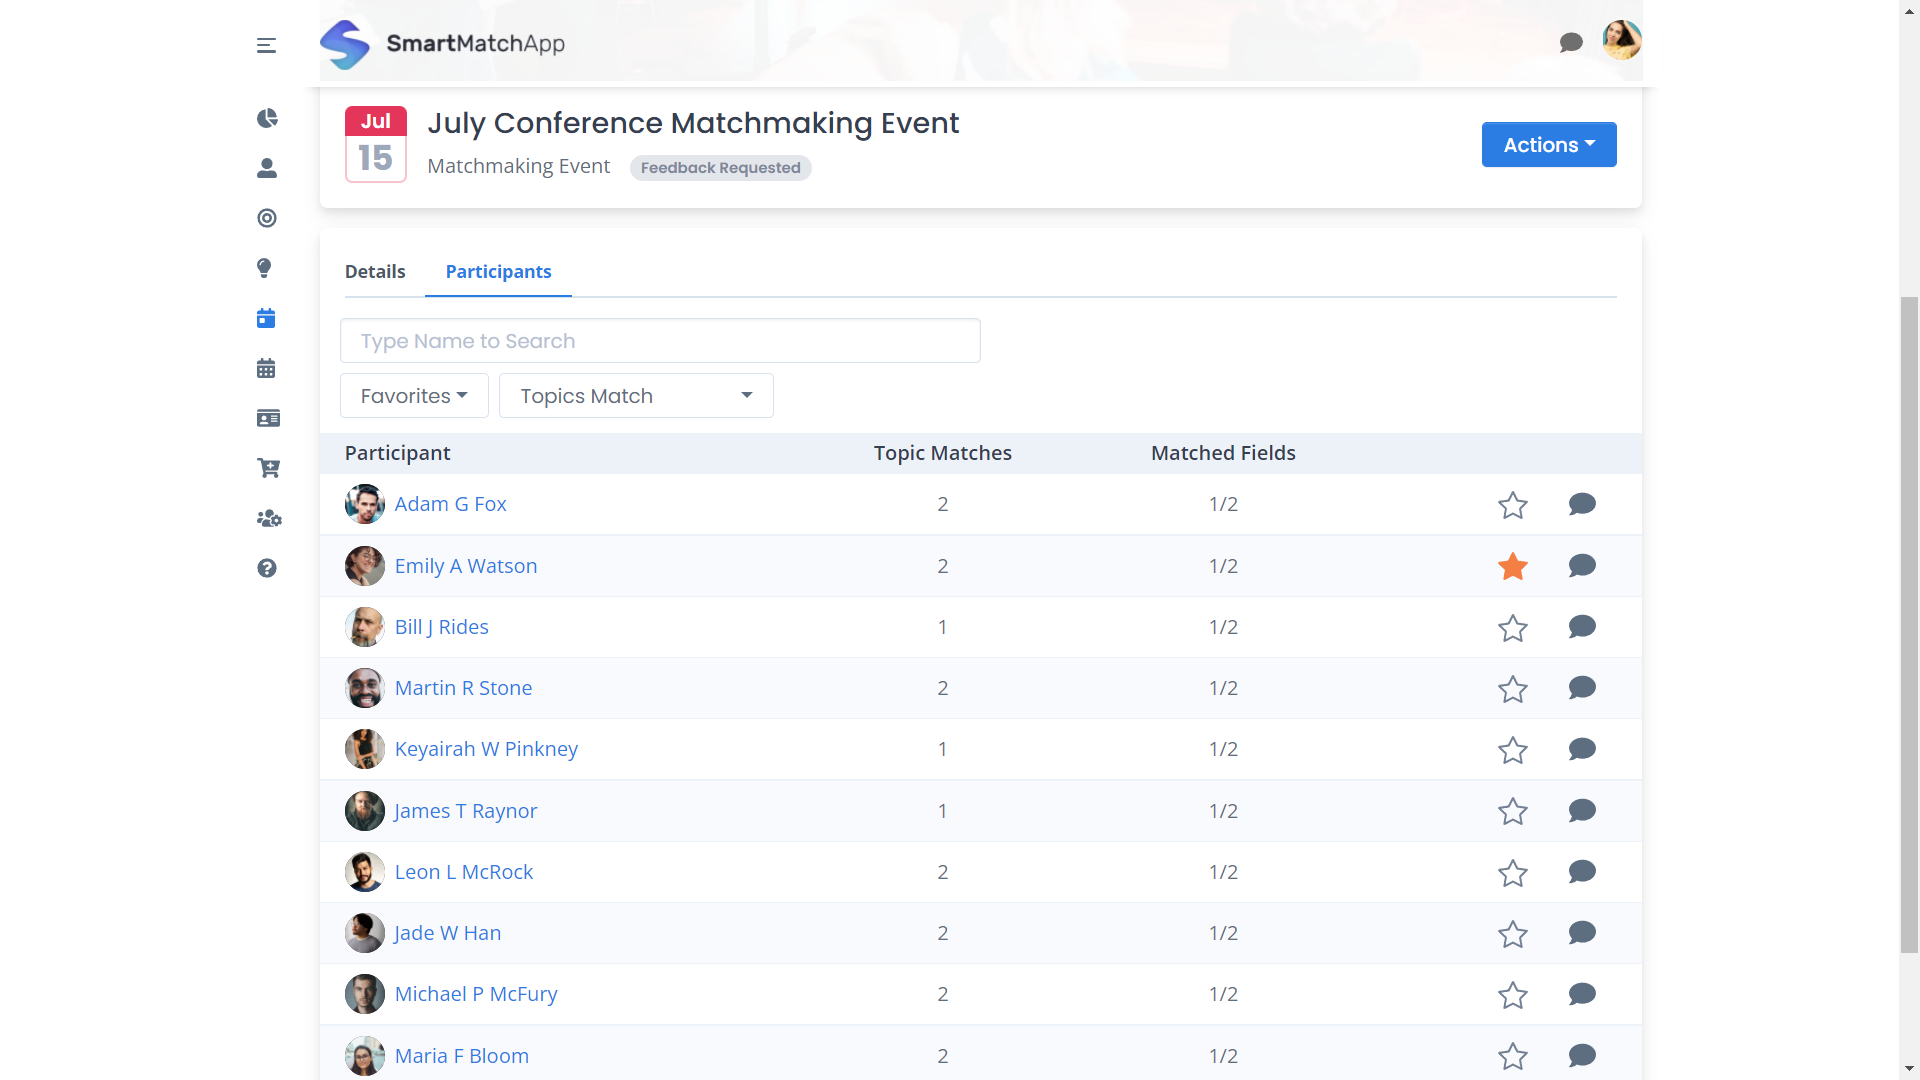Click in the Type Name to Search field
1920x1080 pixels.
[x=660, y=340]
